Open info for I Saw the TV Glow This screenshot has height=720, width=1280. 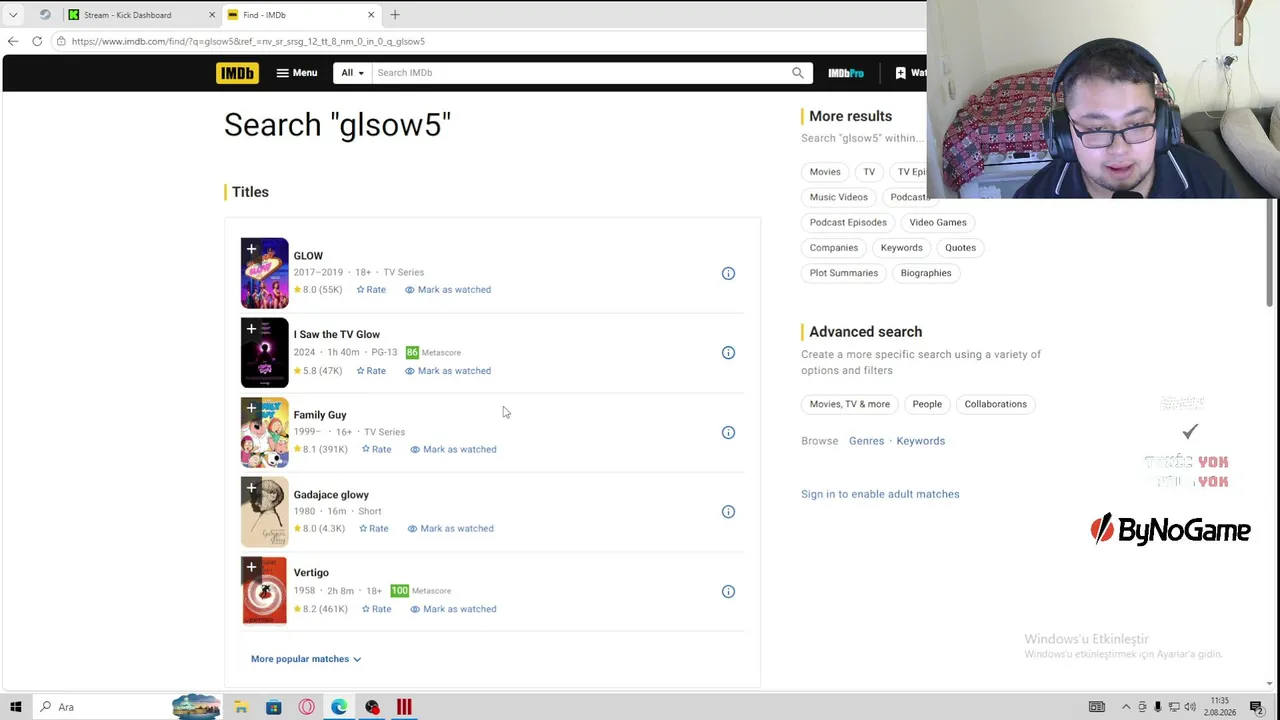tap(728, 352)
